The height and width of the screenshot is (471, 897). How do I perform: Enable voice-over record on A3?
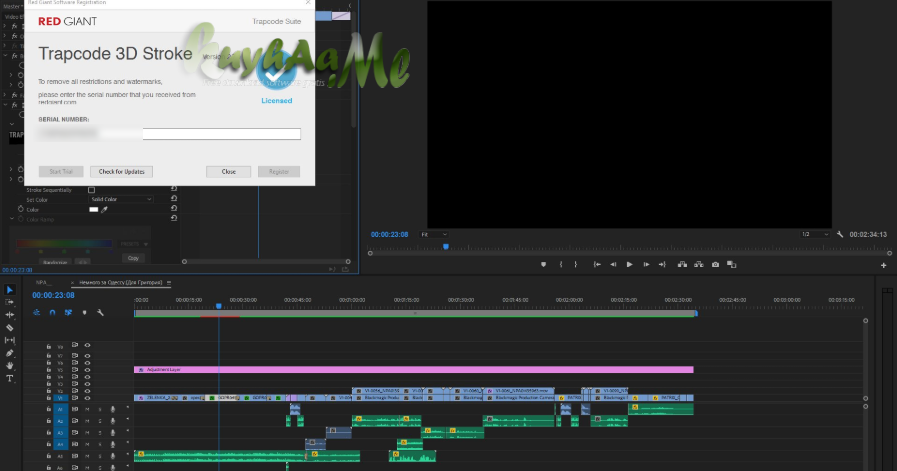pyautogui.click(x=113, y=433)
